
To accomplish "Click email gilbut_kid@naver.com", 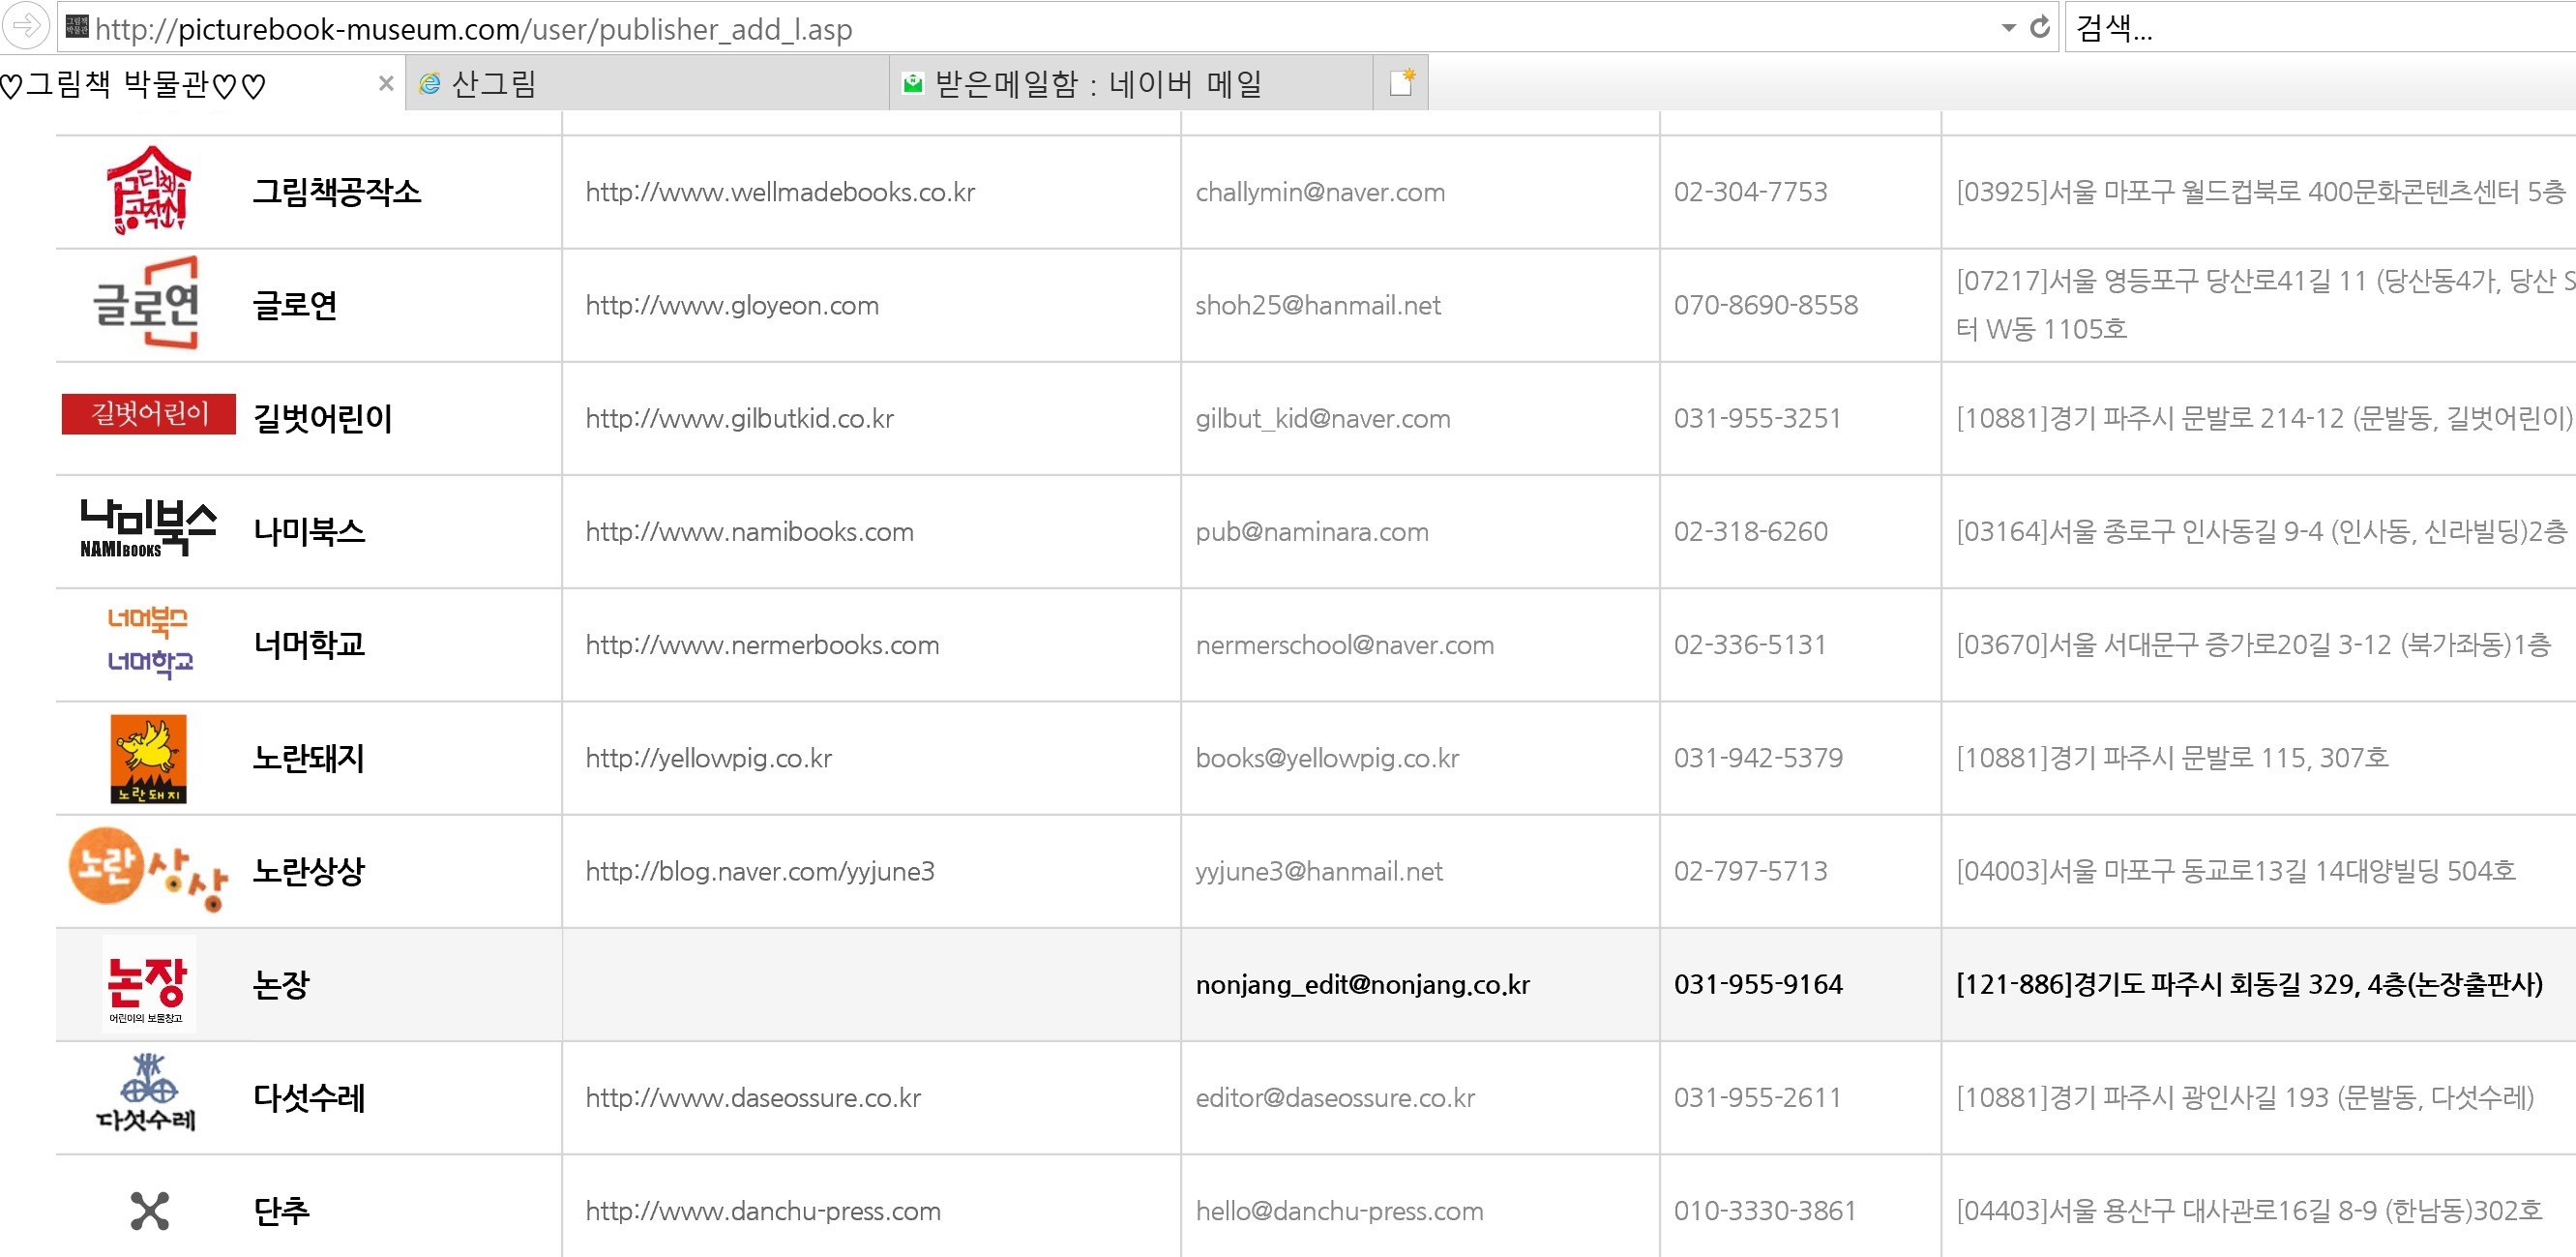I will point(1323,419).
